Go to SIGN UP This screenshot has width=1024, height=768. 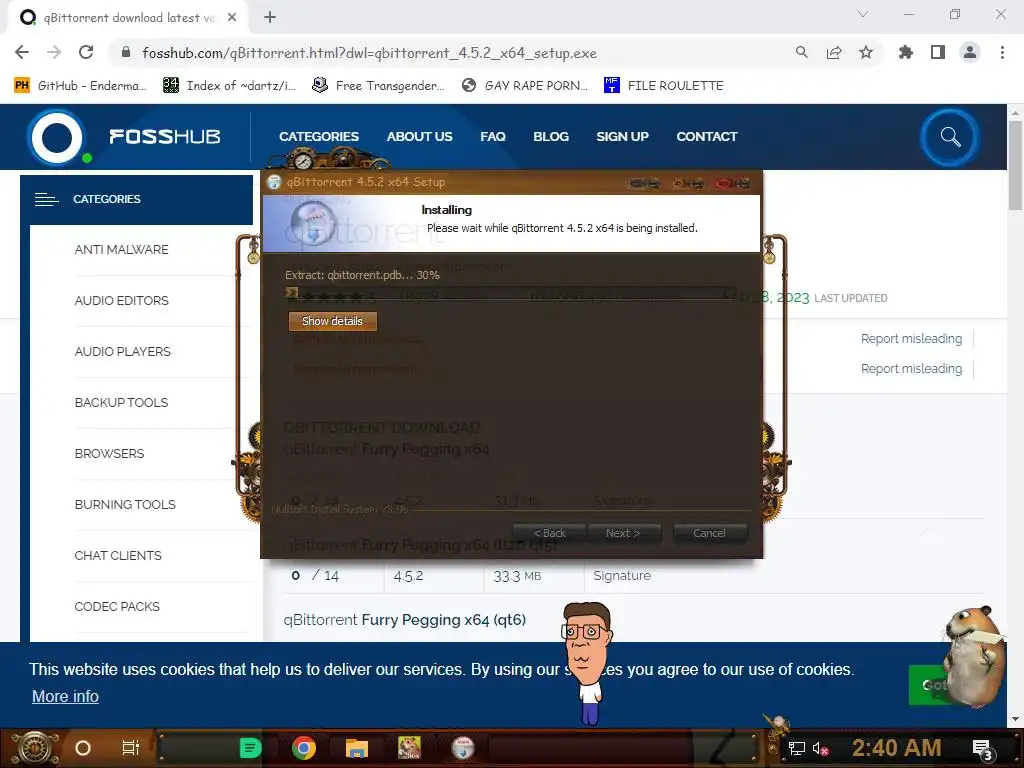622,136
